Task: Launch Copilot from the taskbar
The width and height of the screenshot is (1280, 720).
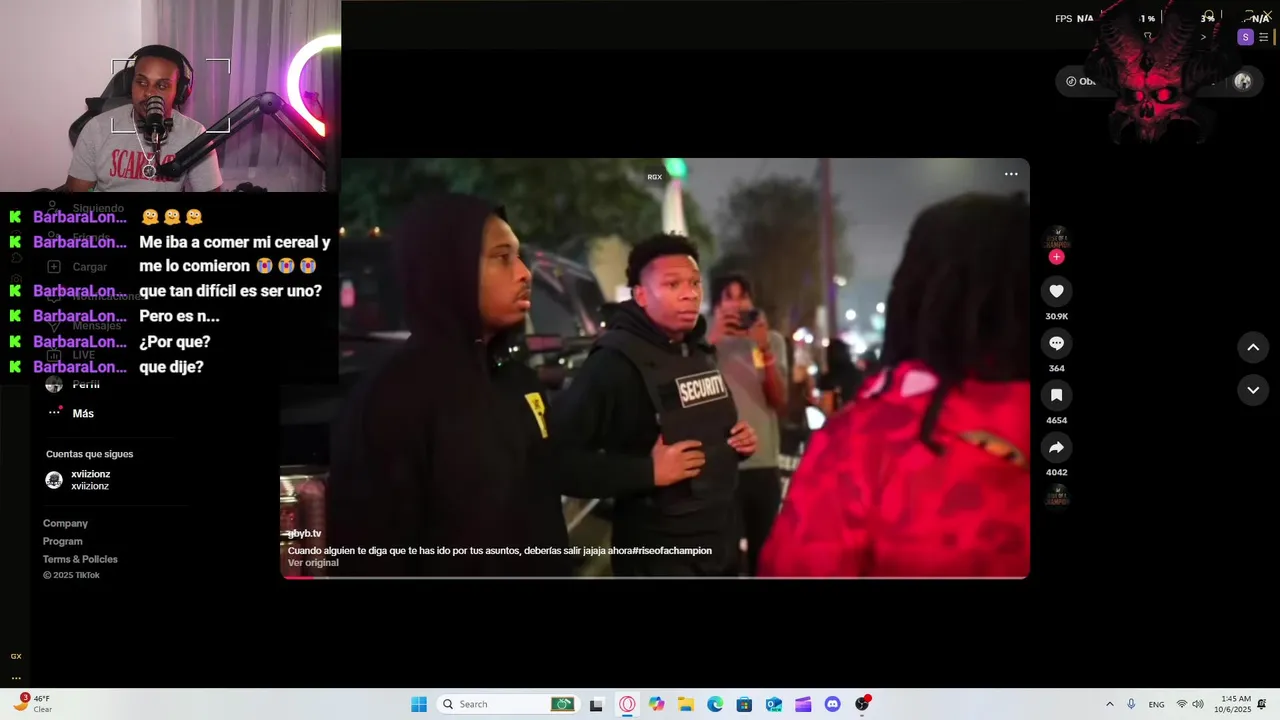Action: click(x=656, y=704)
